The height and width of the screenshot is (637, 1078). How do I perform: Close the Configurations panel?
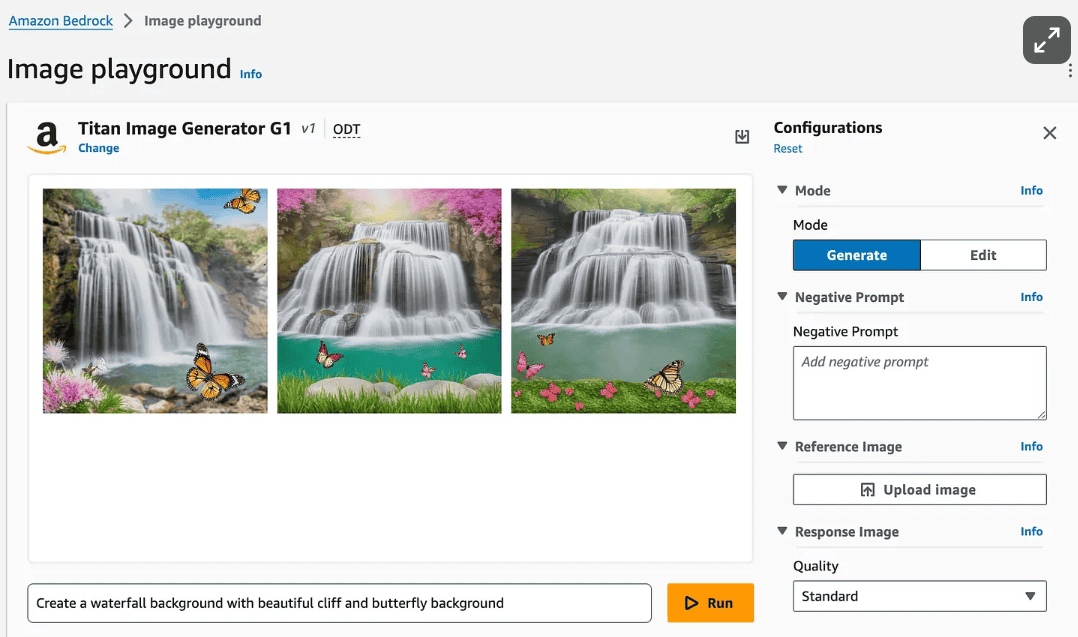pyautogui.click(x=1049, y=133)
